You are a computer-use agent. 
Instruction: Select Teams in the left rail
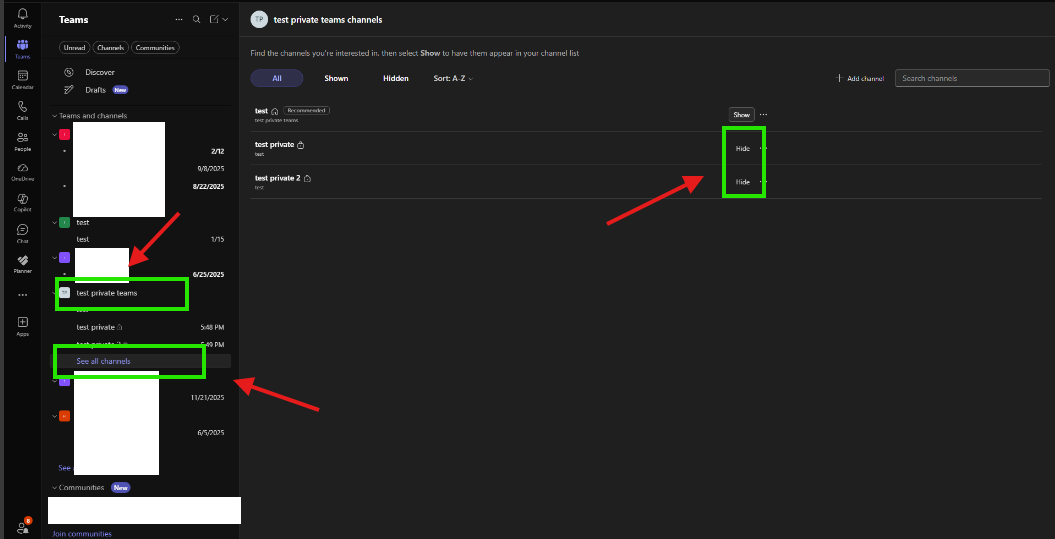pyautogui.click(x=22, y=48)
